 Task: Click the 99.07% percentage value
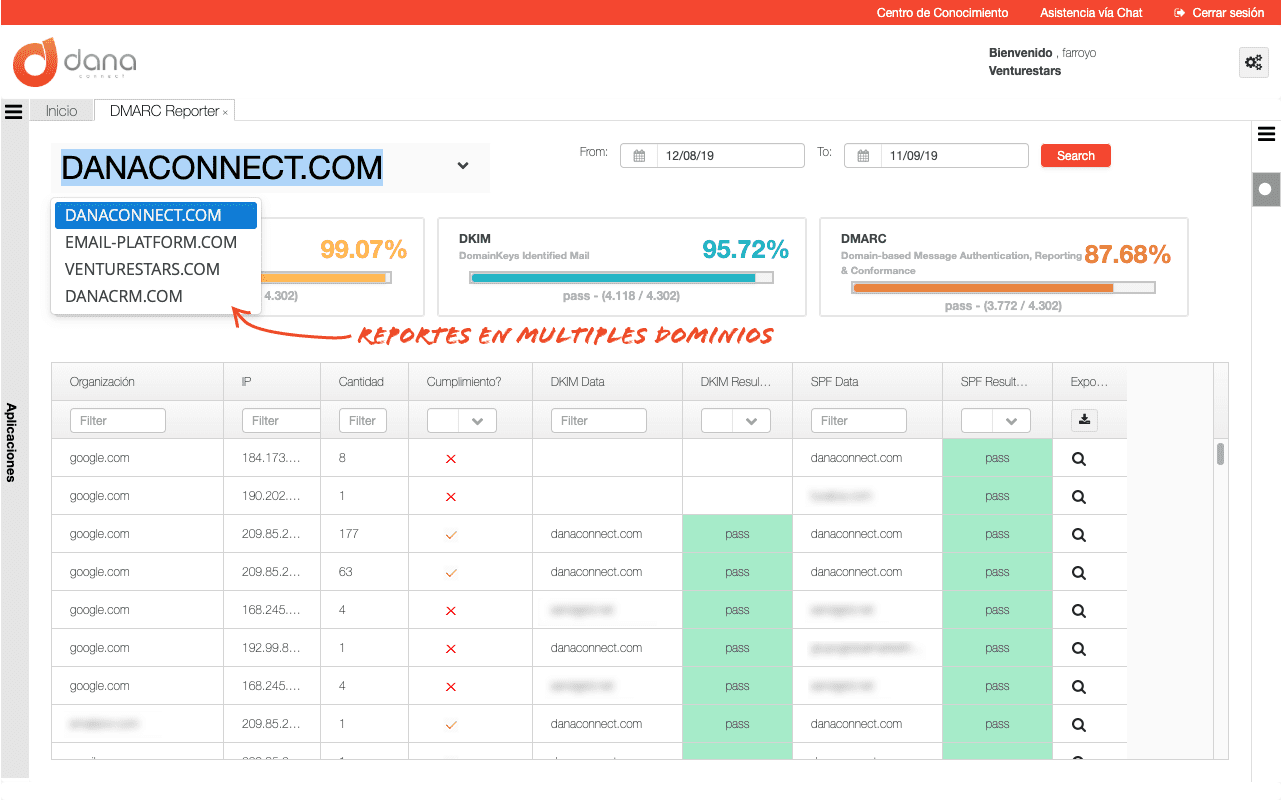pyautogui.click(x=363, y=250)
